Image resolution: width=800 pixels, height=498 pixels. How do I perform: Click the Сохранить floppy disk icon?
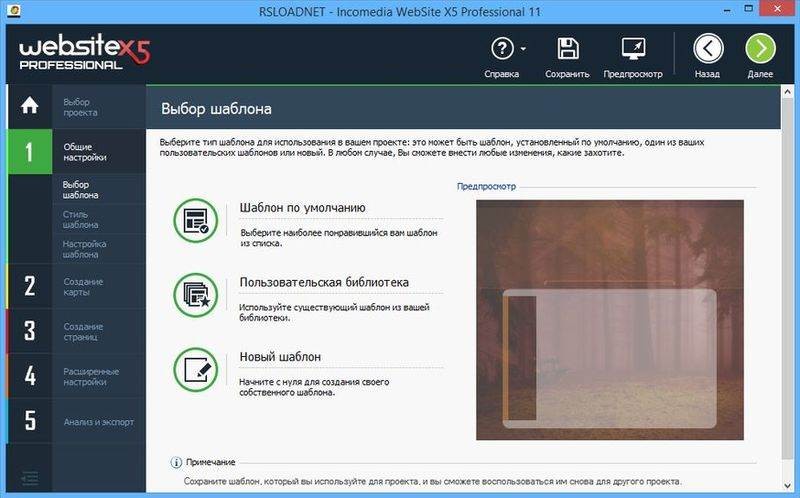[x=567, y=49]
